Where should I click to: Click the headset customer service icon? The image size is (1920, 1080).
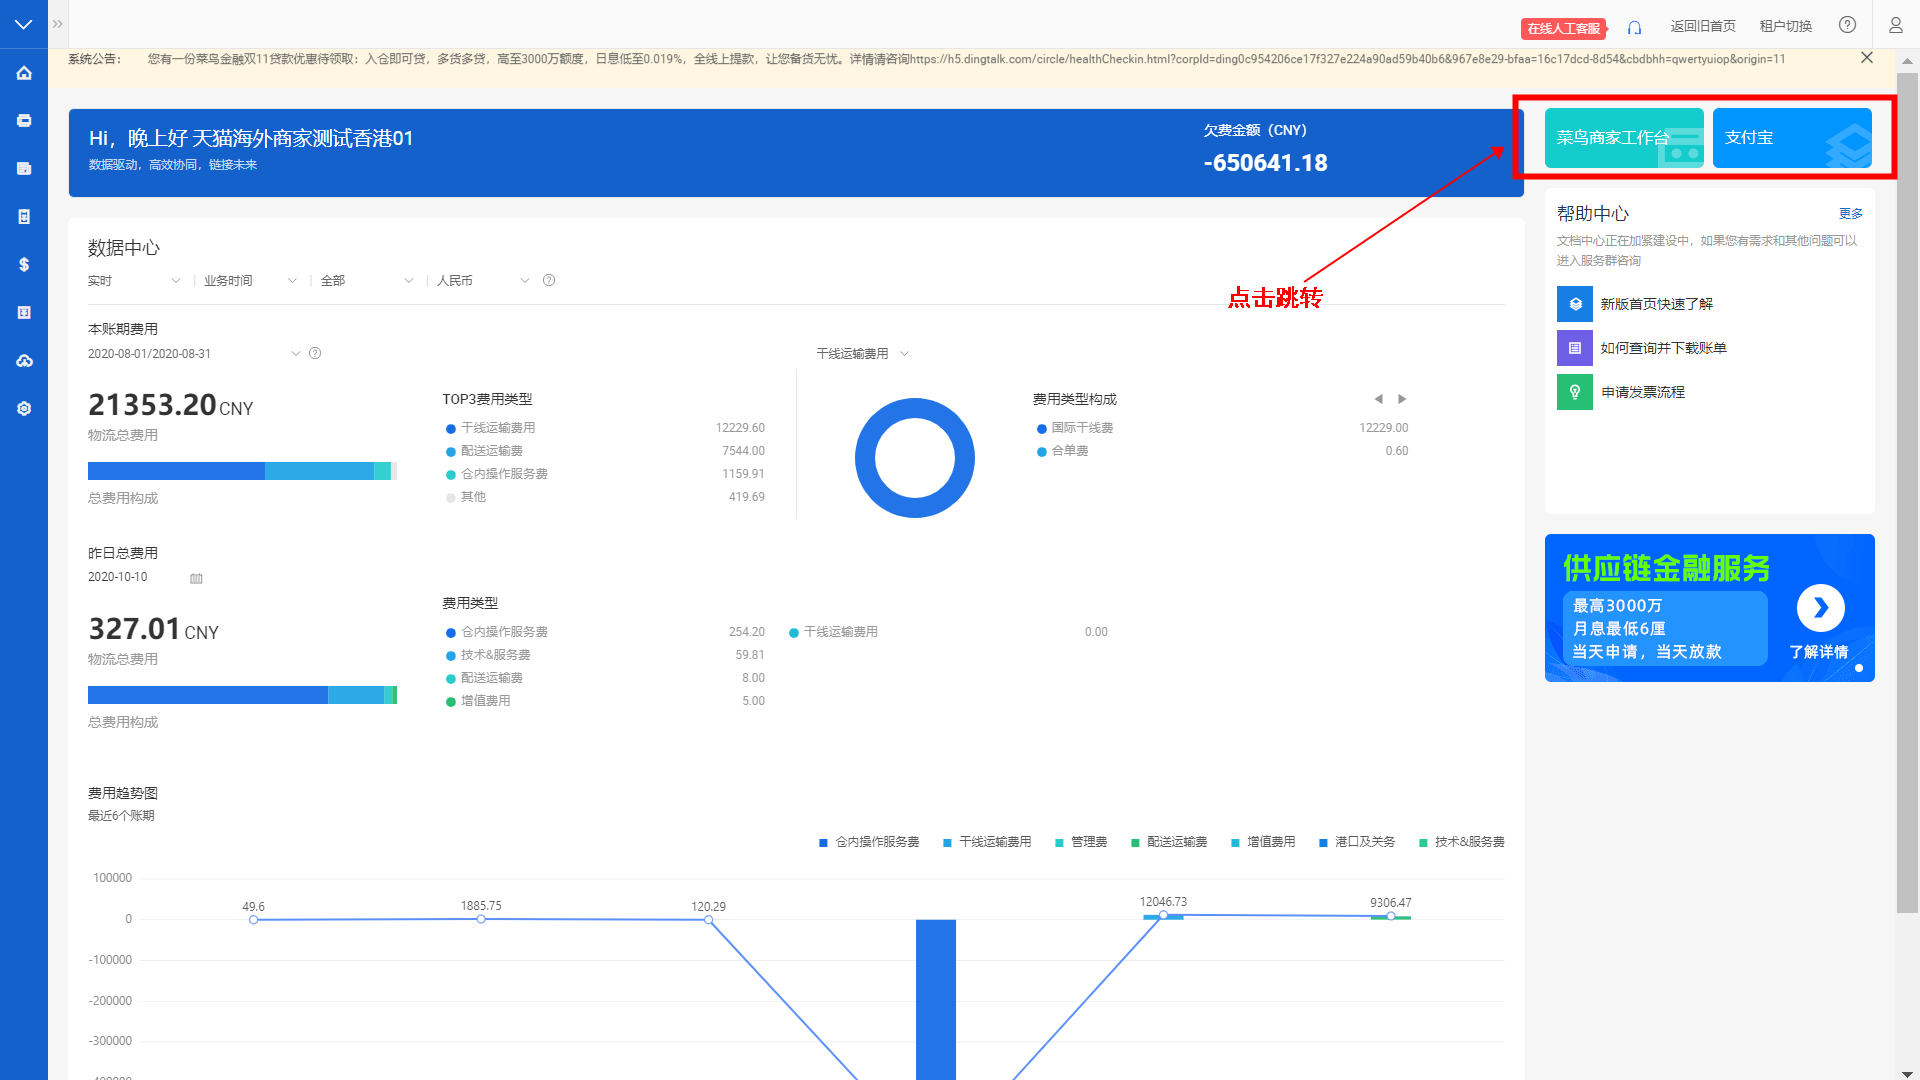(1634, 27)
